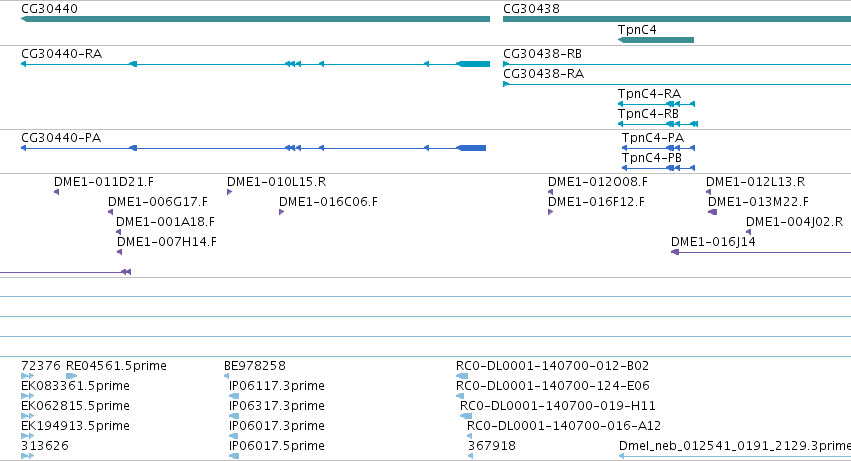Select DME1-006G17.F clone label
851x461 pixels.
pos(157,202)
